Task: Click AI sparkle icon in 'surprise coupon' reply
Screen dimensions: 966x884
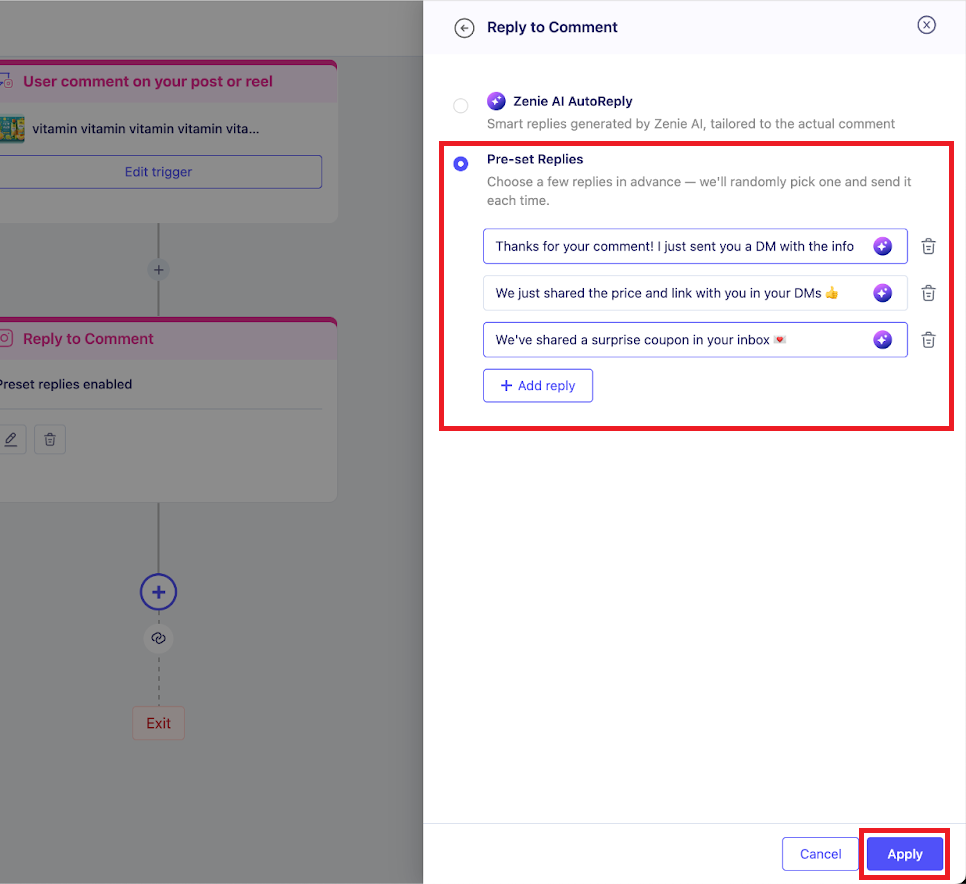Action: click(x=882, y=340)
